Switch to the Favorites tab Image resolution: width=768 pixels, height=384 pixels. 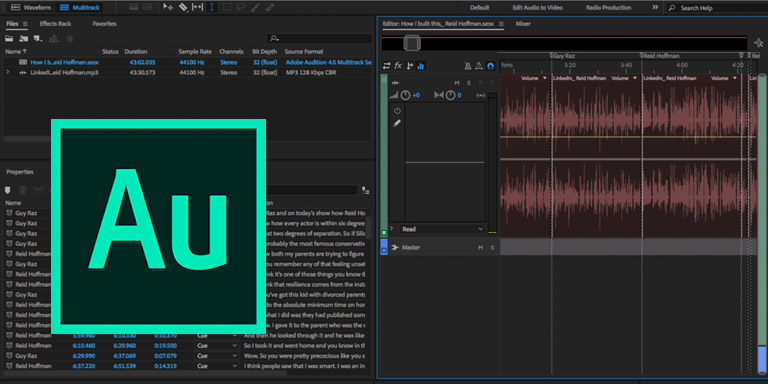click(x=104, y=24)
